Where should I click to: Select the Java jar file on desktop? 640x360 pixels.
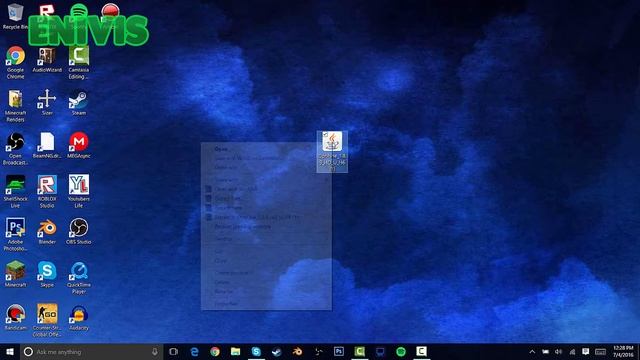point(332,151)
